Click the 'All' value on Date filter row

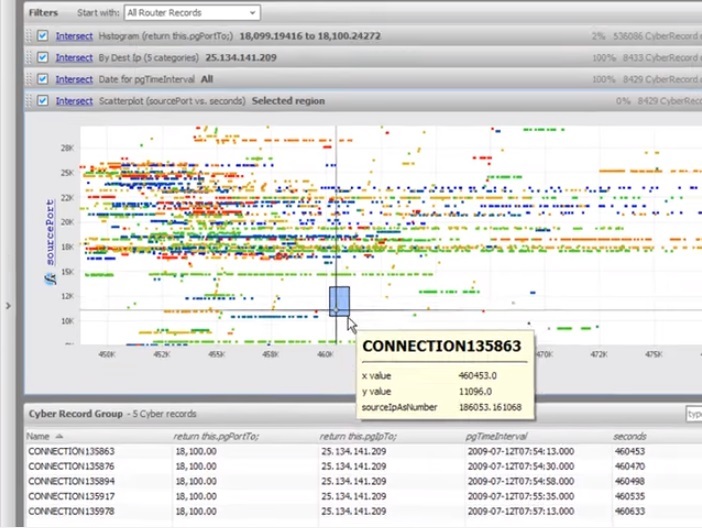tap(207, 79)
